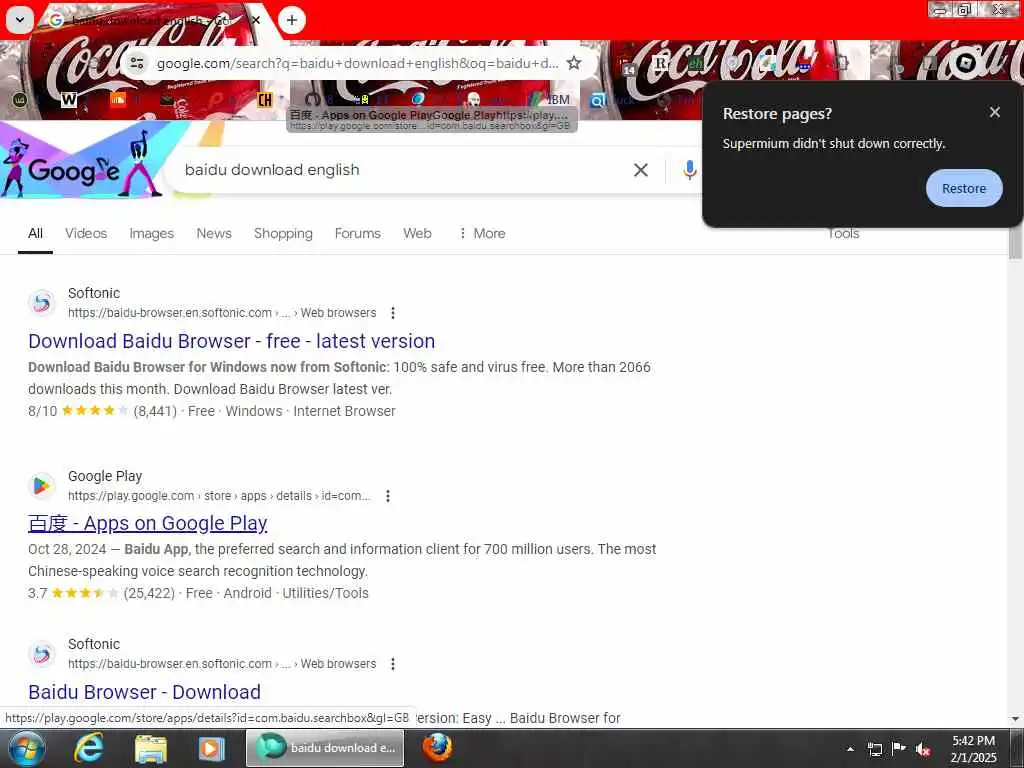Open the green eh extension icon
This screenshot has width=1024, height=768.
tap(696, 63)
